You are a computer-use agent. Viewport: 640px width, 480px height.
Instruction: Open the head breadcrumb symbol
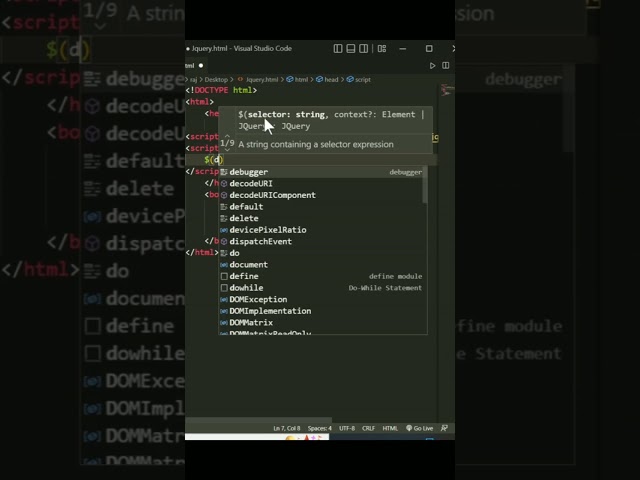click(327, 80)
